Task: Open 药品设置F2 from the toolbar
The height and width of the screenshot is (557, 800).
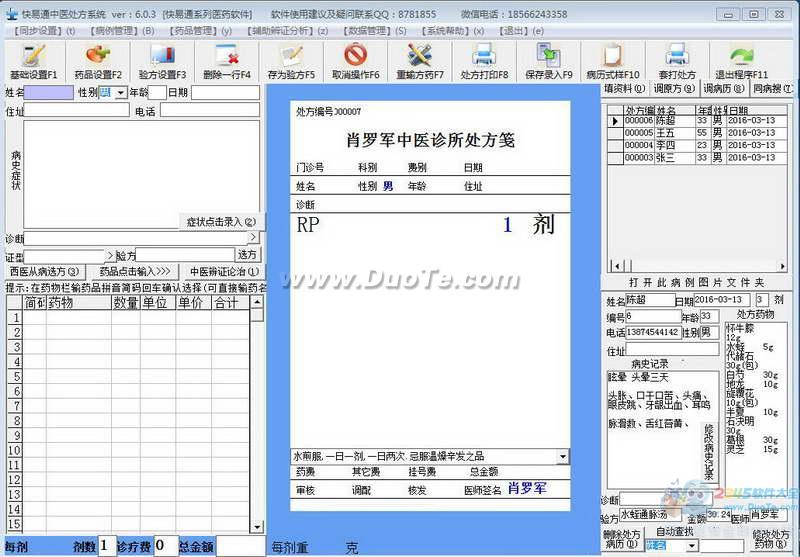Action: tap(98, 60)
